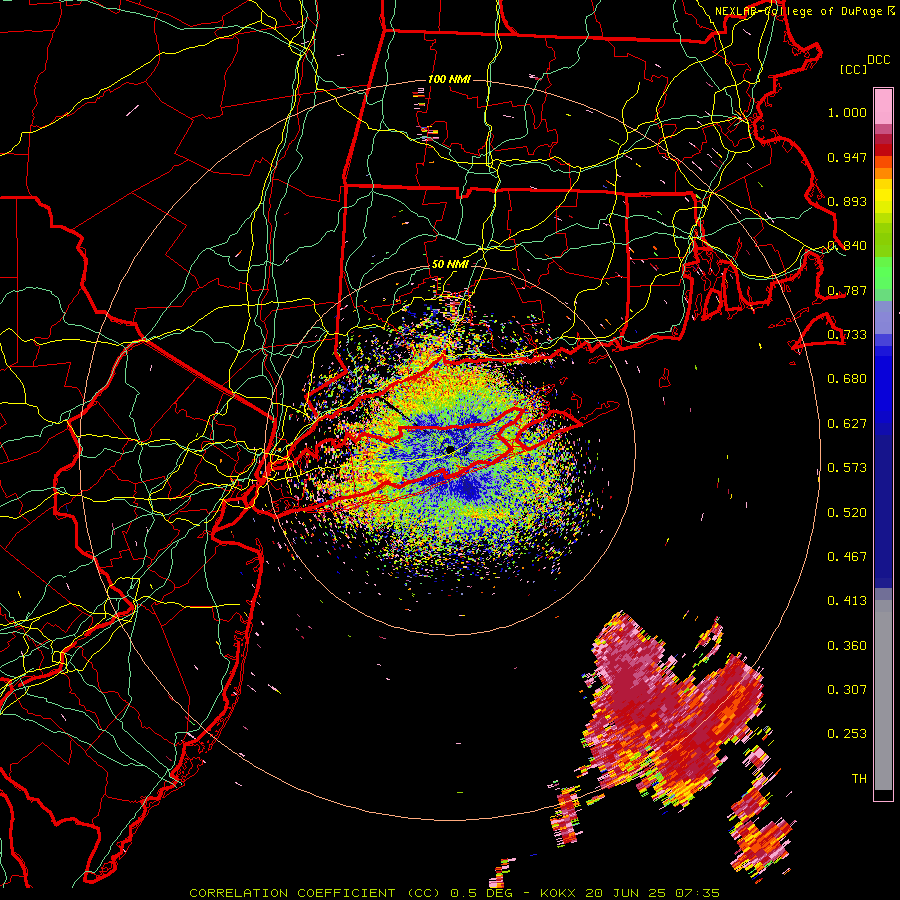900x900 pixels.
Task: Click the 100 NMI range ring label
Action: pos(449,79)
